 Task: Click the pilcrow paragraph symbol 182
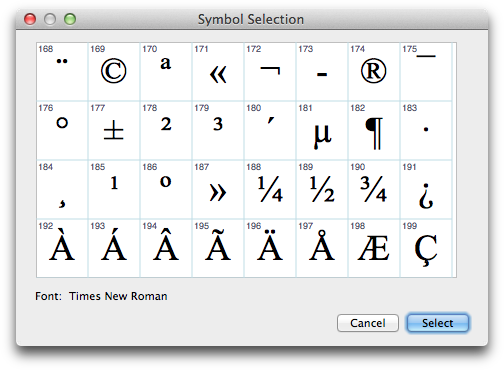(374, 131)
